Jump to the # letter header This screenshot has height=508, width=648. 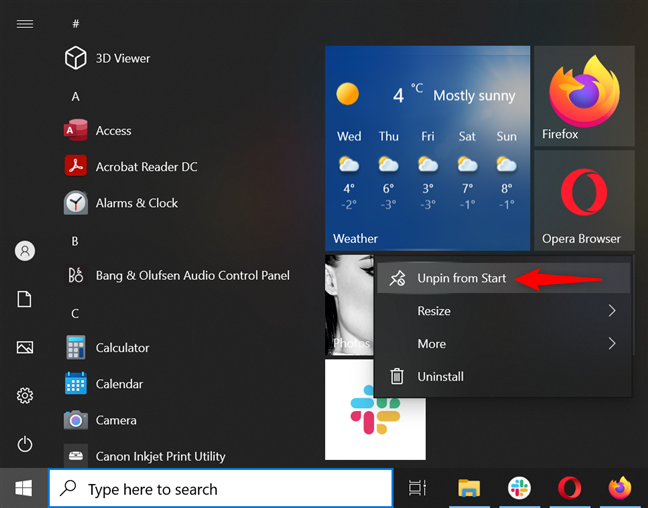76,24
